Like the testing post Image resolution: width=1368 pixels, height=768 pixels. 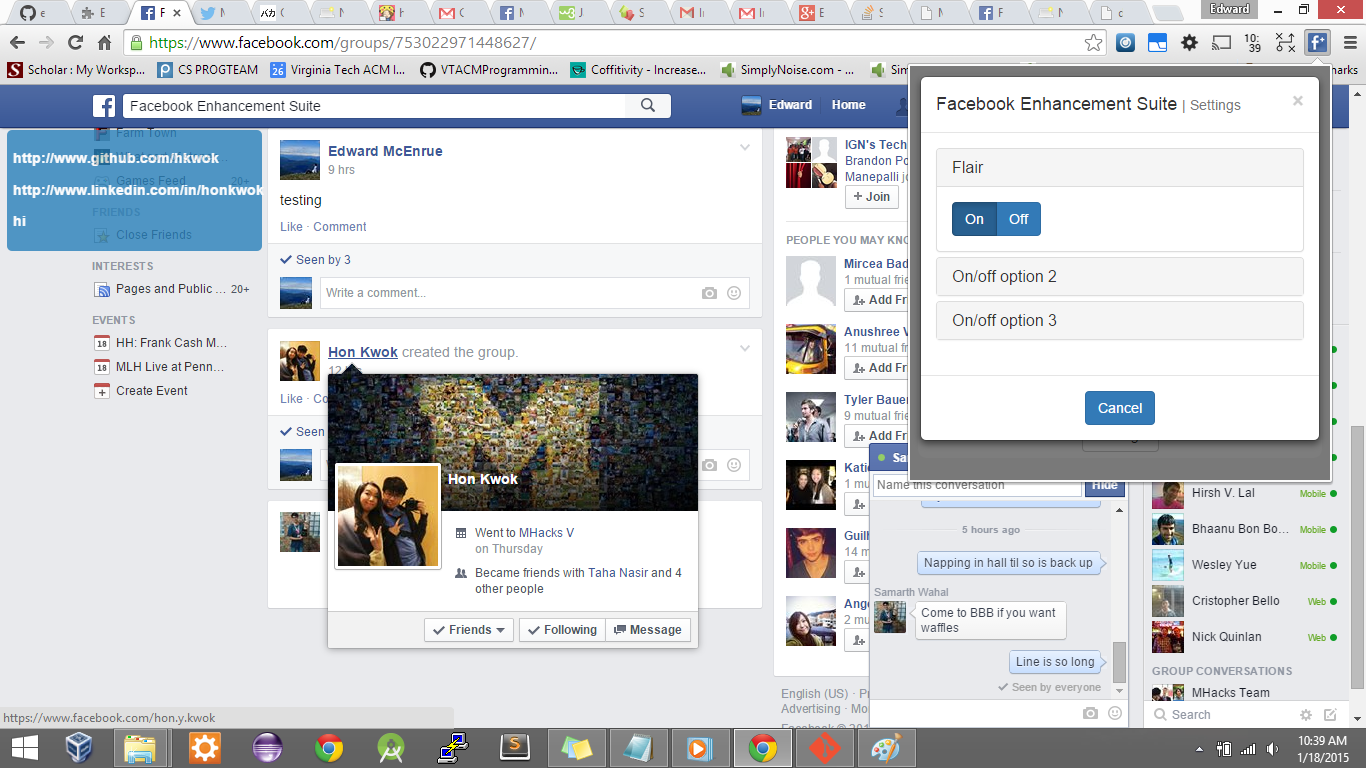291,227
